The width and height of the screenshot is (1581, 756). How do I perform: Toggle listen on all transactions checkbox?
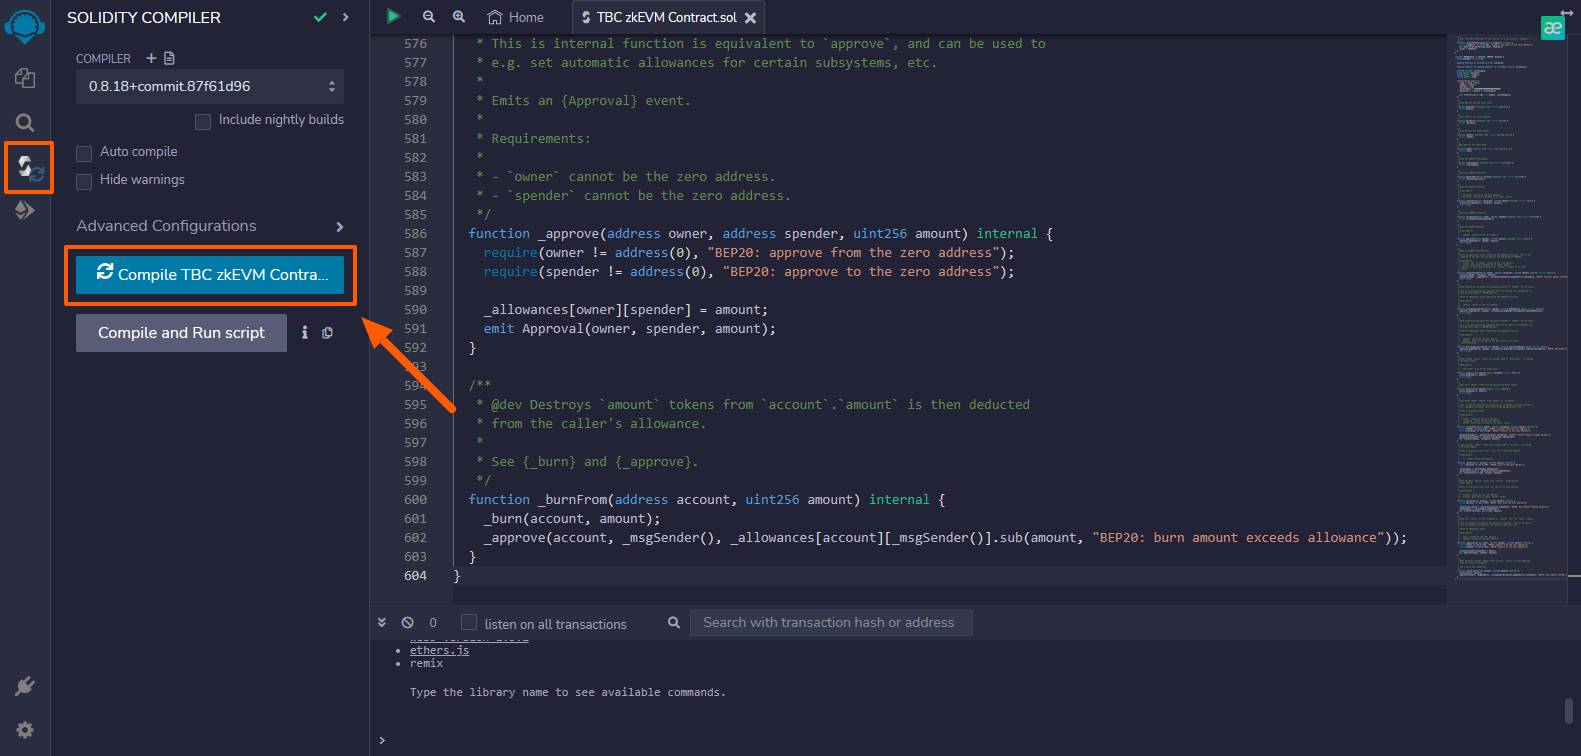[468, 622]
